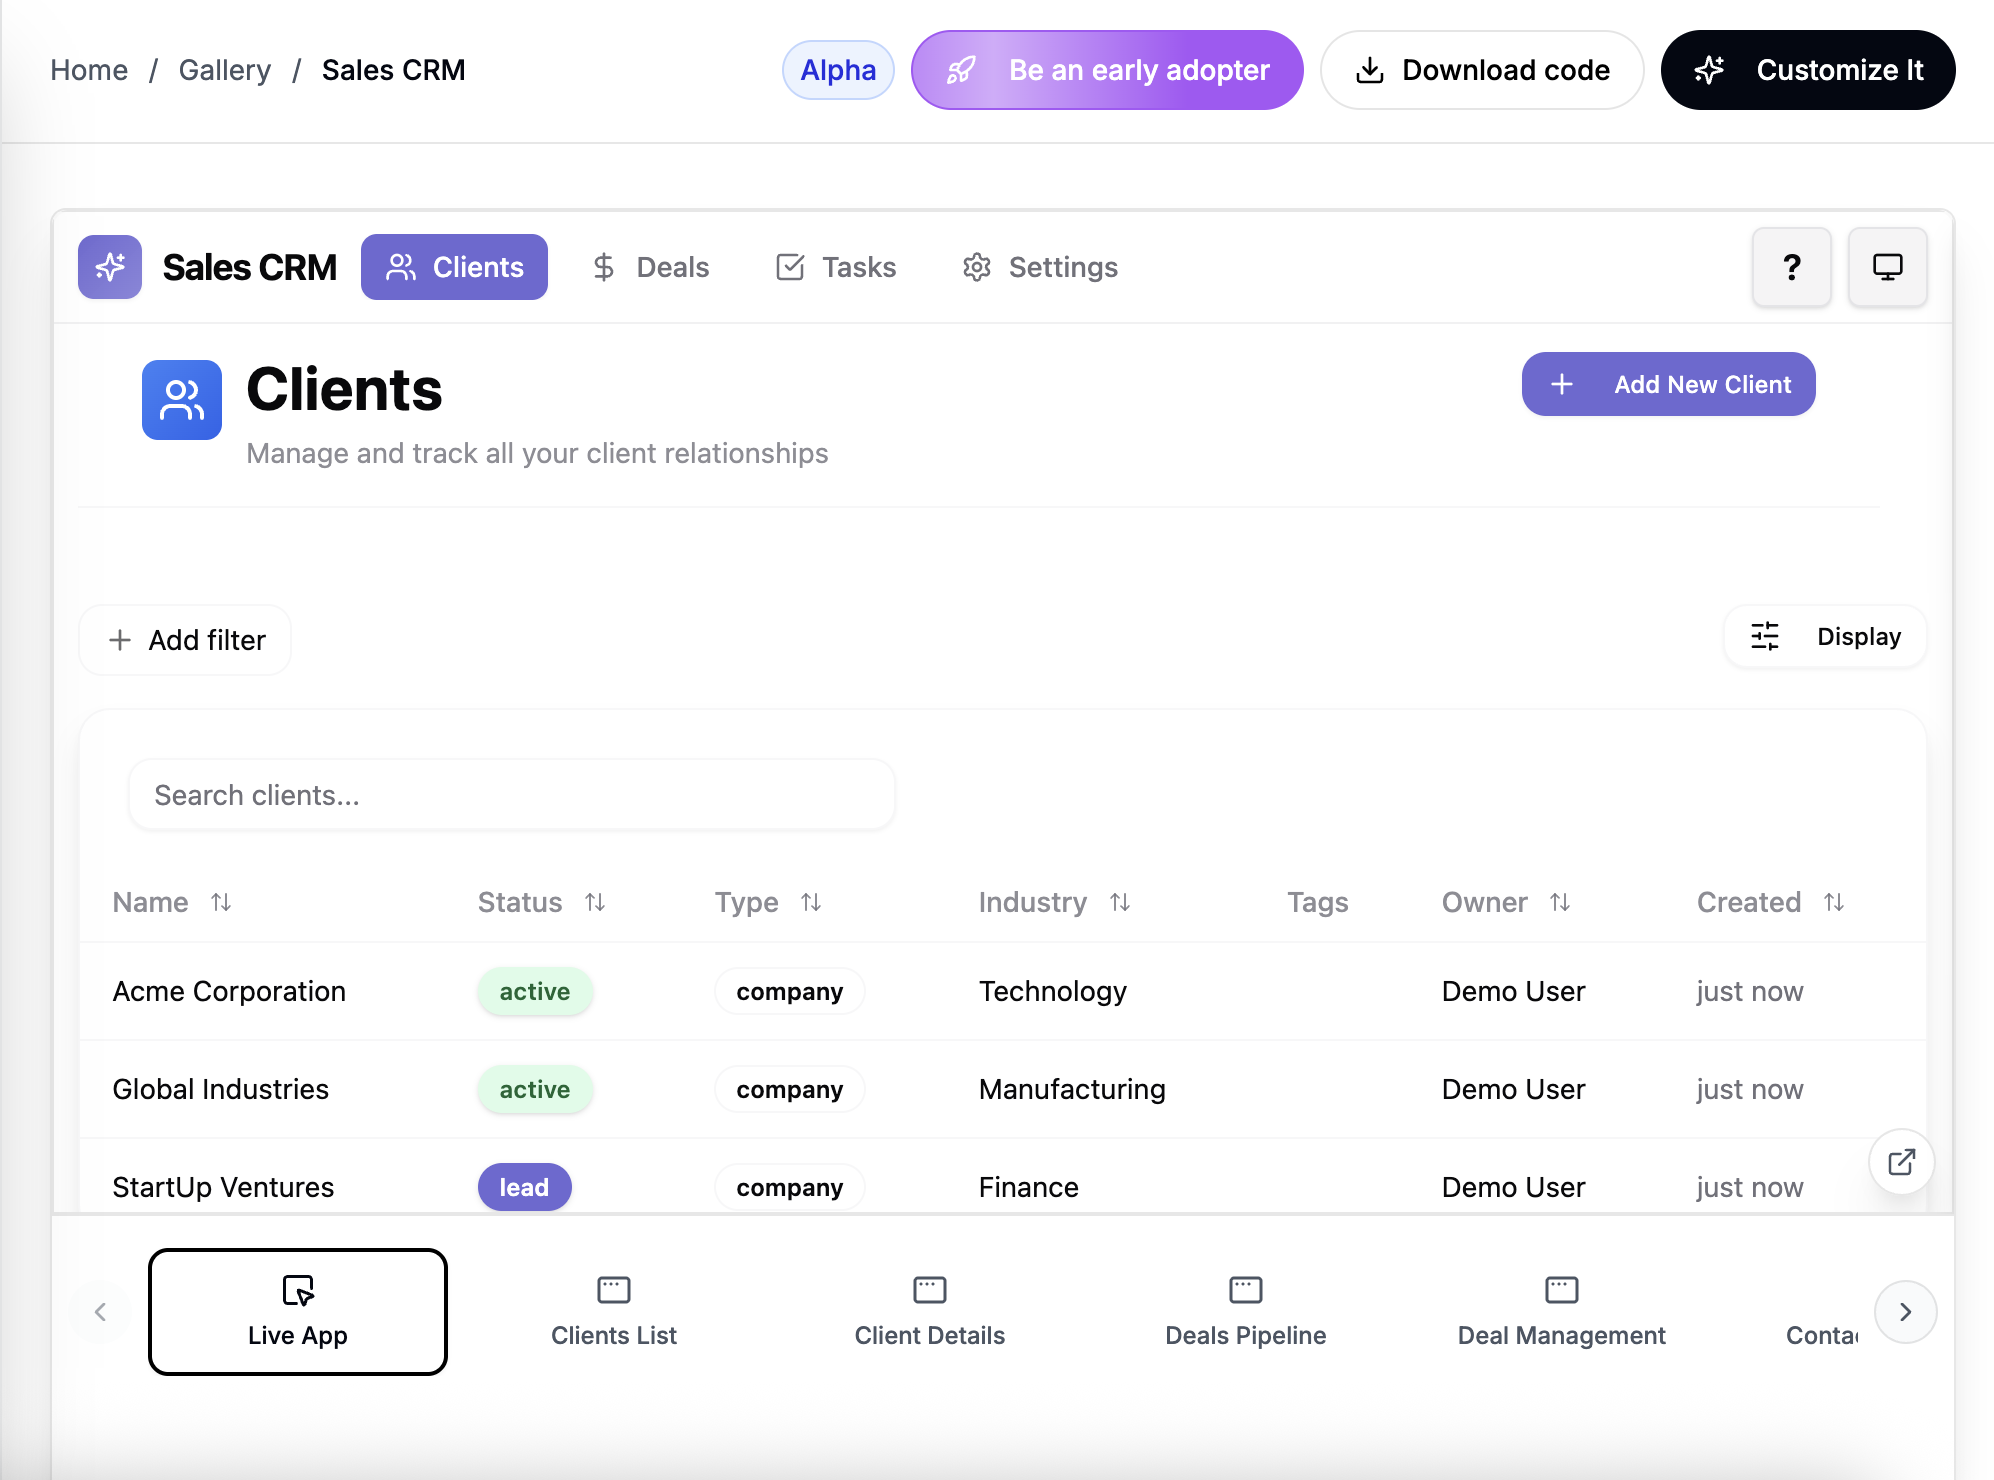
Task: Select the Deals Pipeline screen thumbnail
Action: pyautogui.click(x=1245, y=1311)
